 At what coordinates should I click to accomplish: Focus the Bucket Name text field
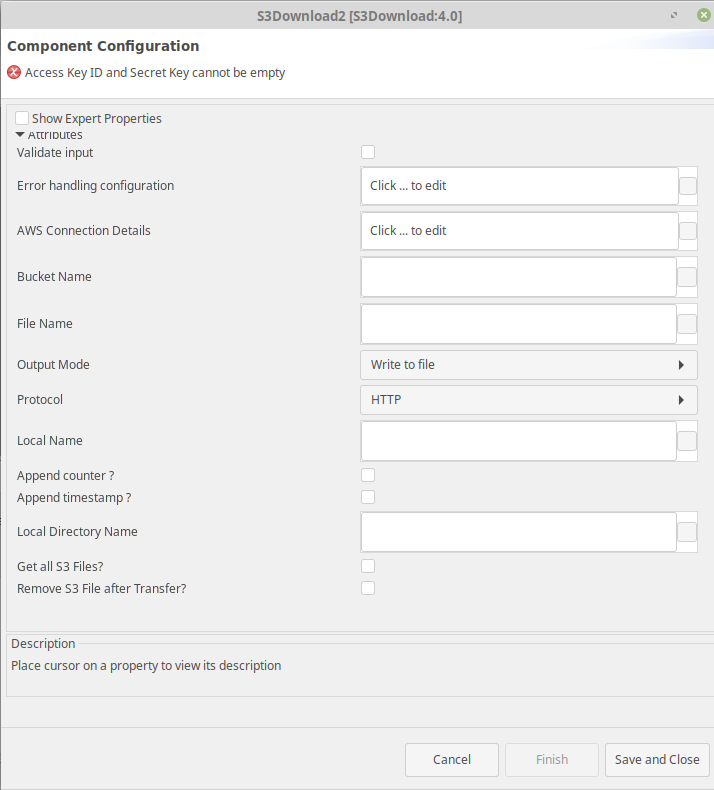518,277
